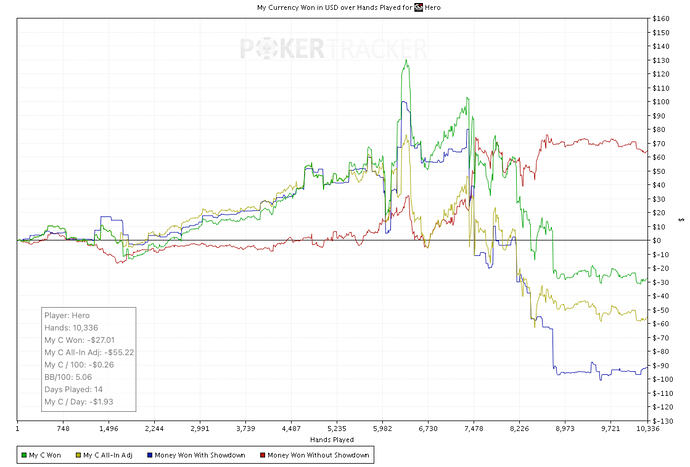Click the site icon before Hero in the title
690x467 pixels.
point(418,7)
